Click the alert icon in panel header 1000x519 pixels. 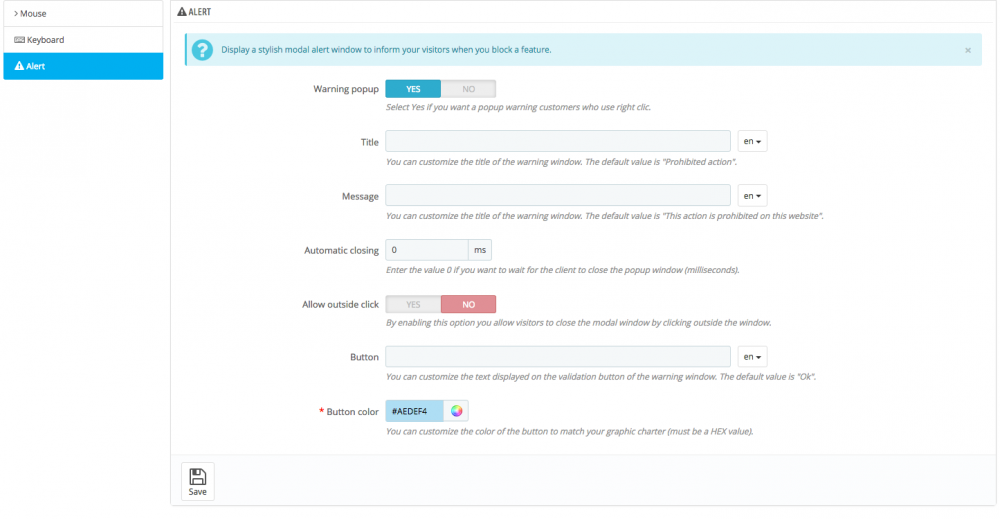(x=182, y=11)
